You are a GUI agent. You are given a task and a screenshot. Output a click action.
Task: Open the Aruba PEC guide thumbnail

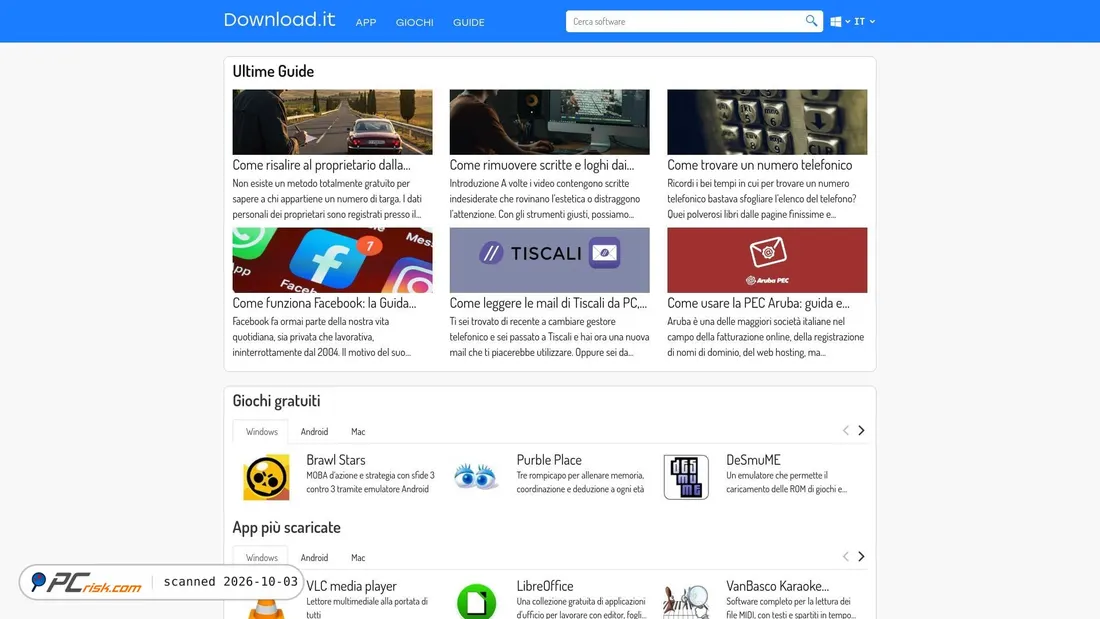coord(767,260)
